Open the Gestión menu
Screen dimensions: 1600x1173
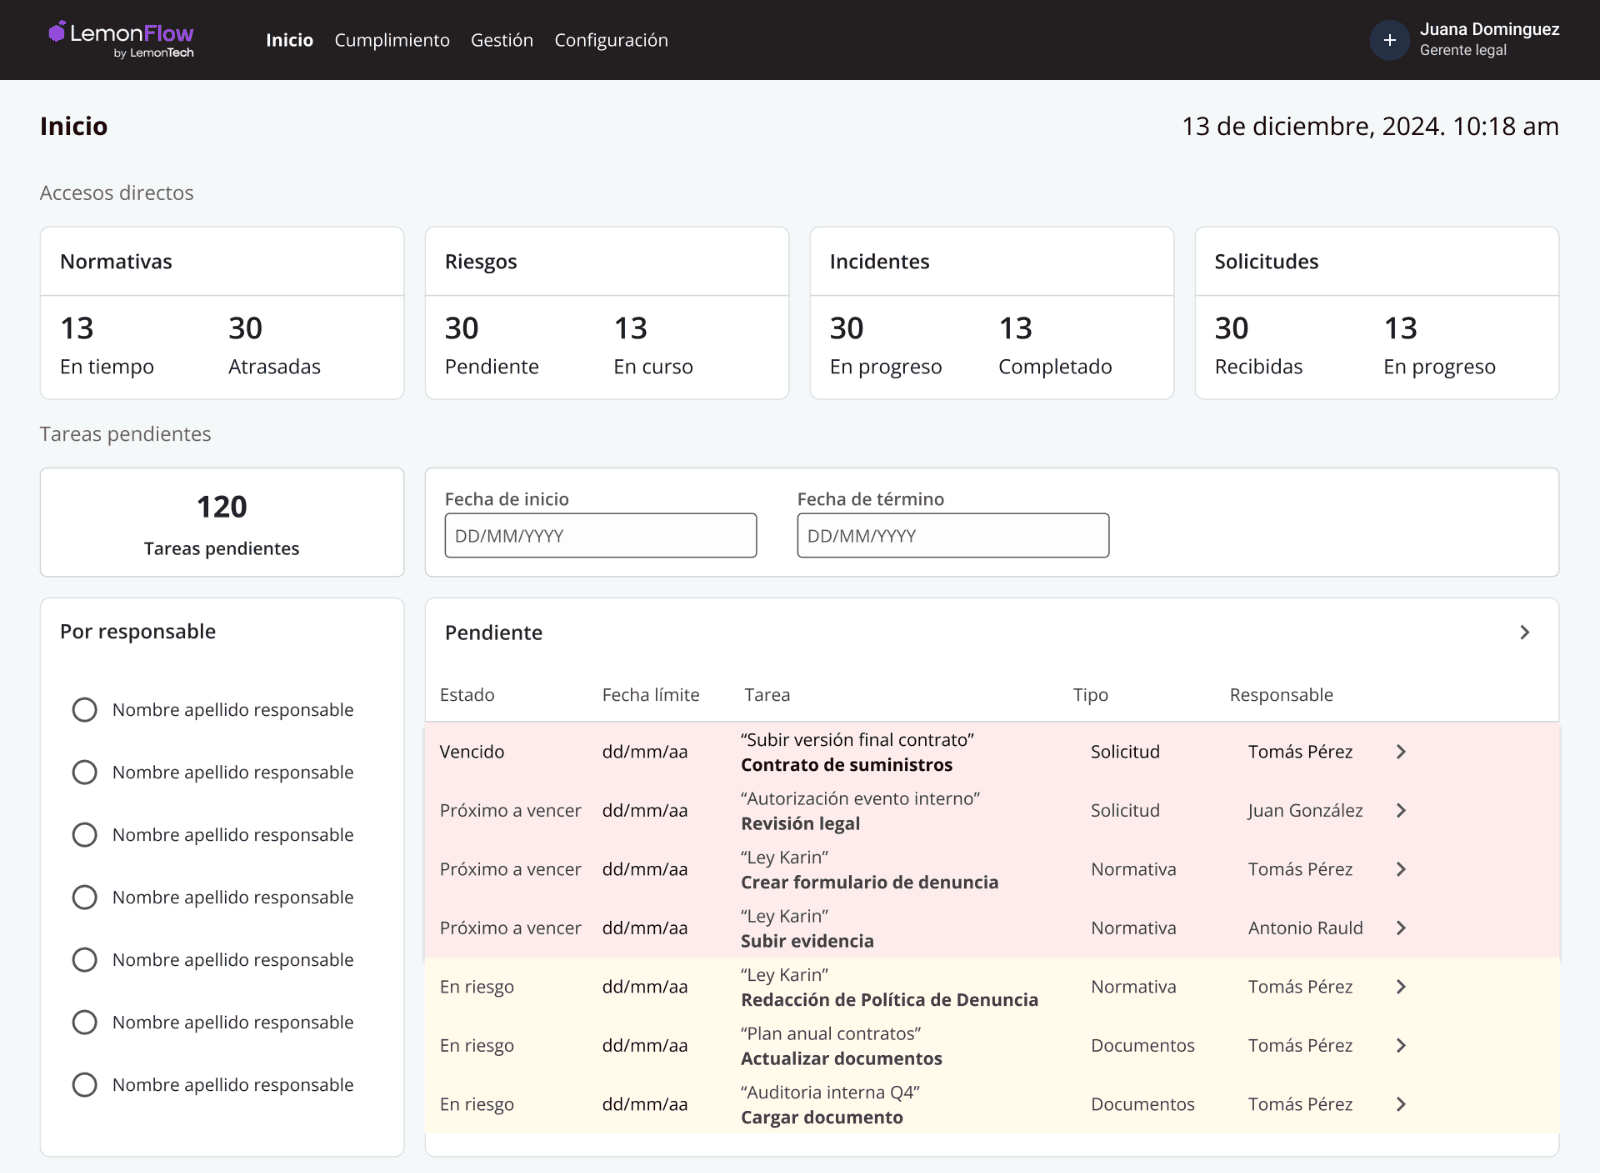tap(502, 40)
